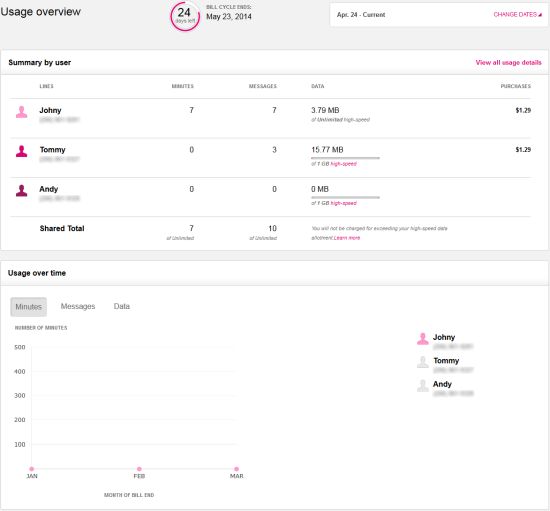This screenshot has width=550, height=511.
Task: Click the MAR data point on chart
Action: tap(236, 469)
